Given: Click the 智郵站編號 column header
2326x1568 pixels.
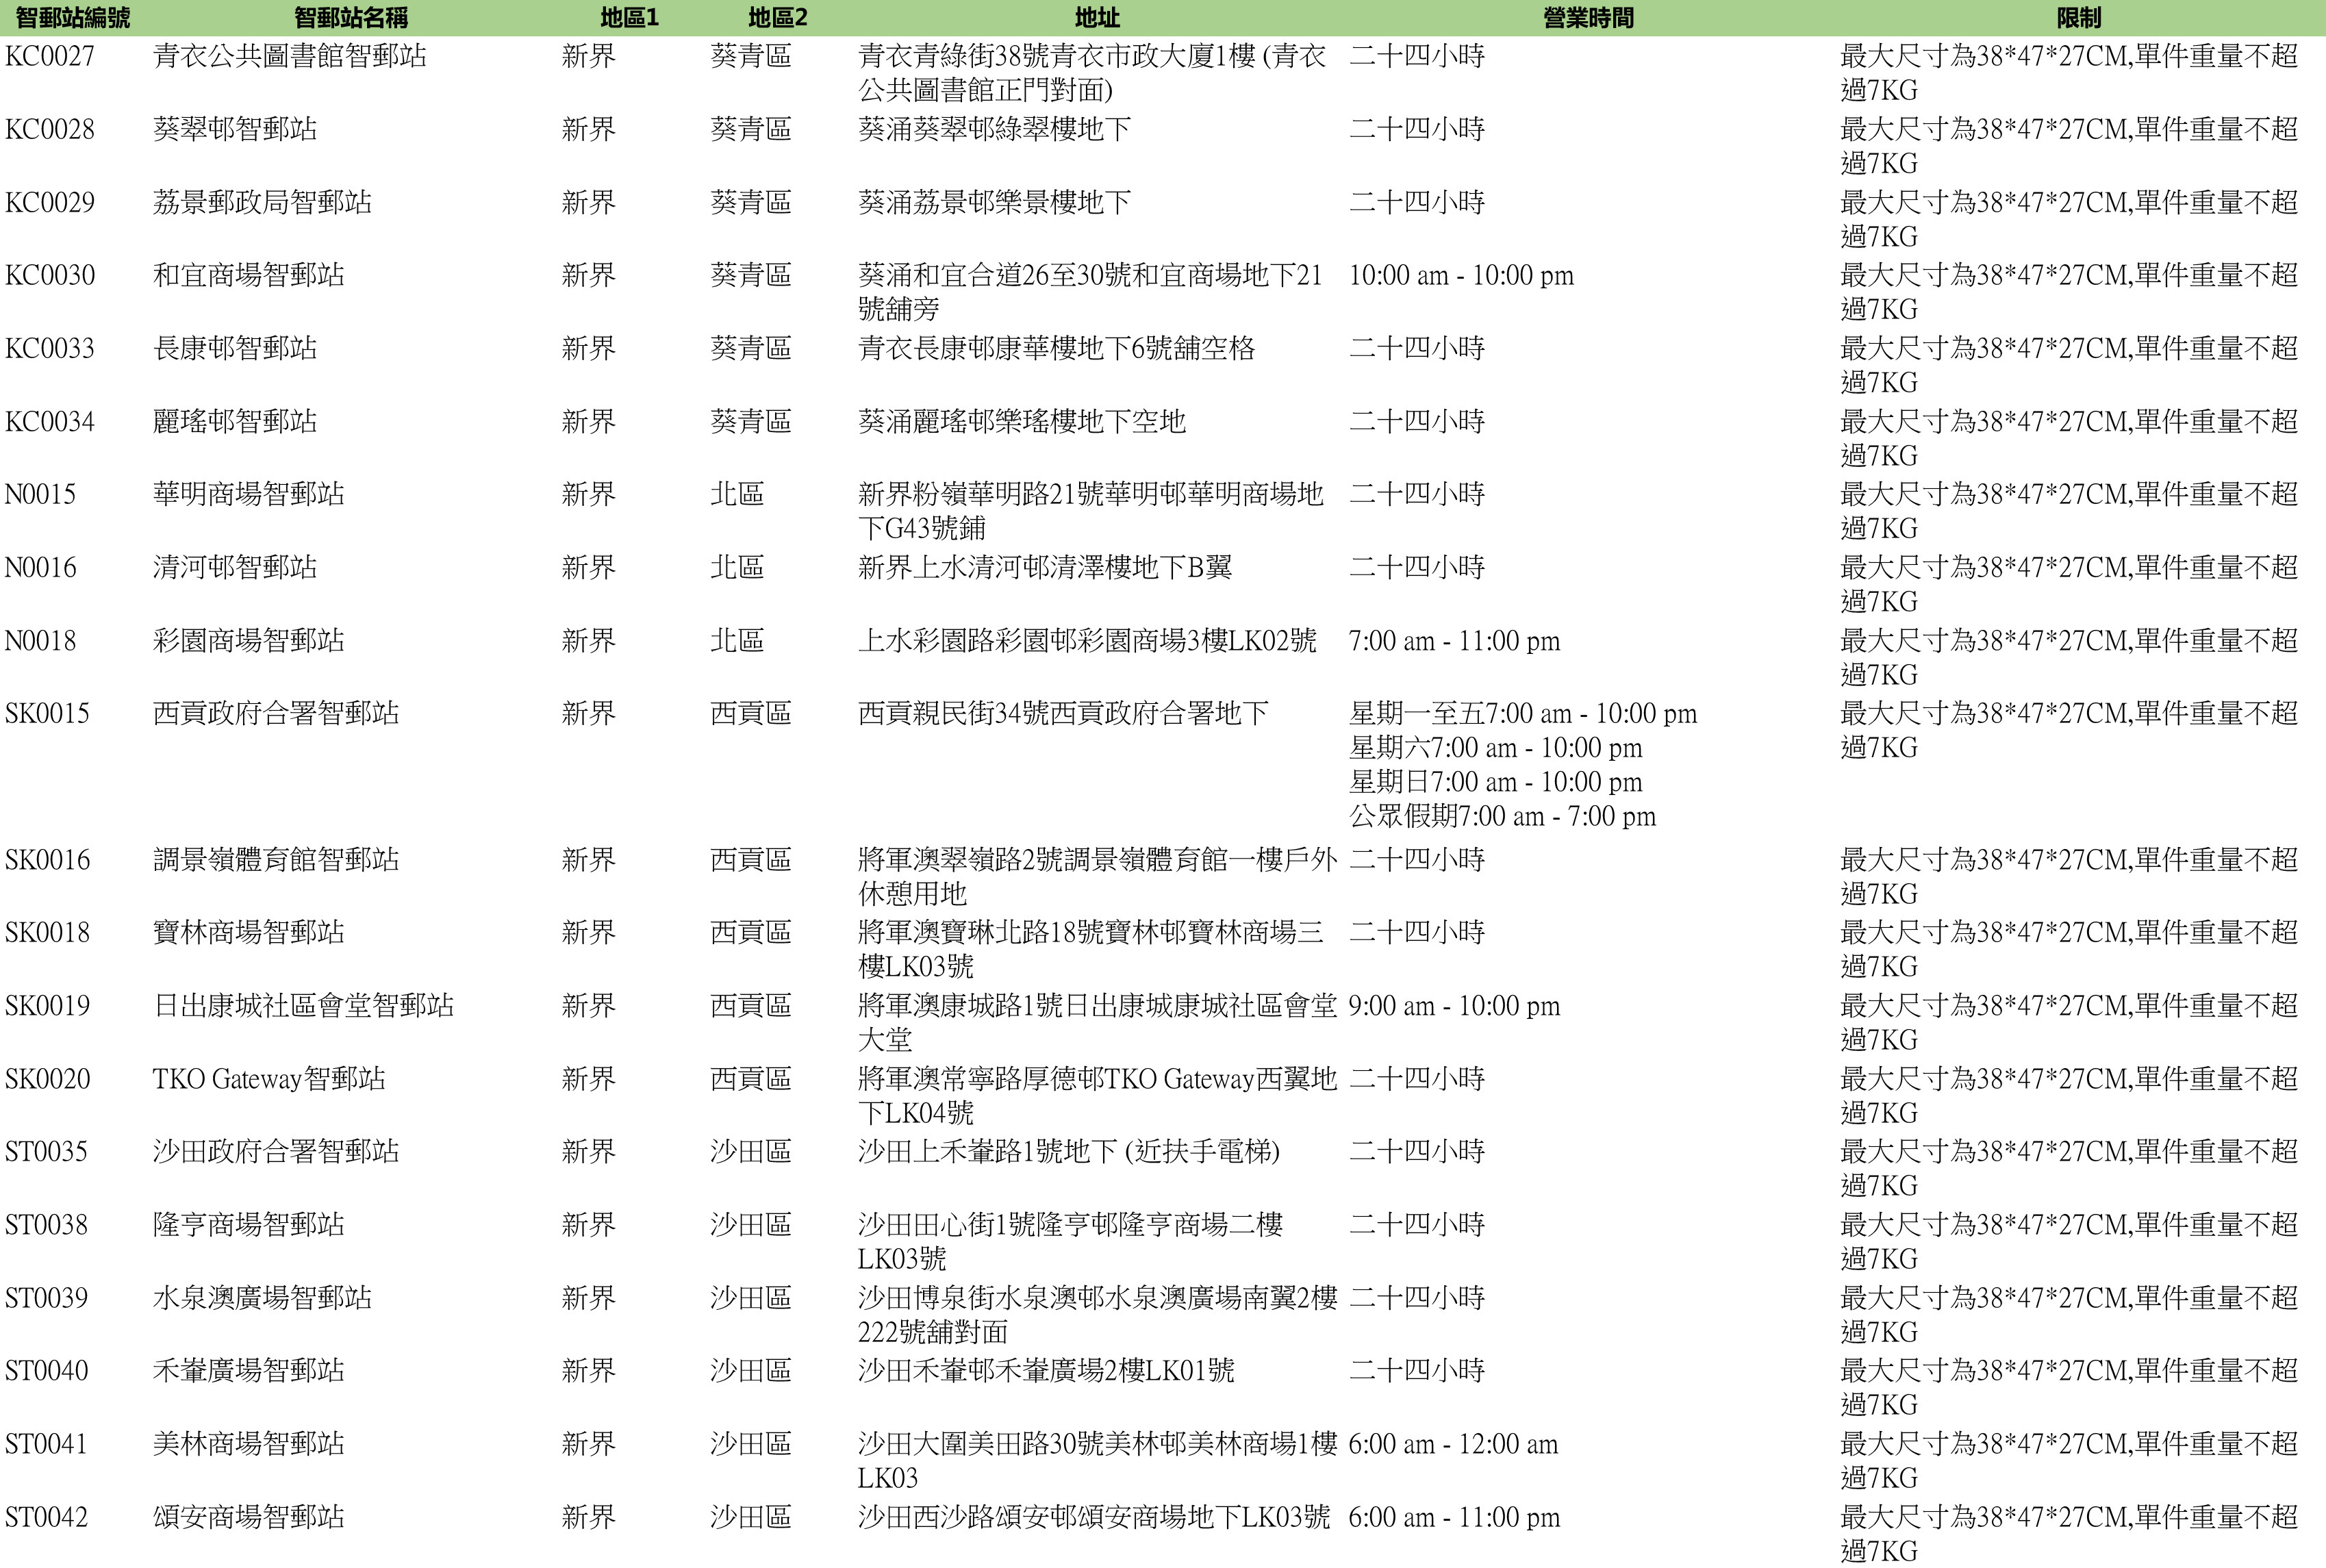Looking at the screenshot, I should [x=72, y=18].
